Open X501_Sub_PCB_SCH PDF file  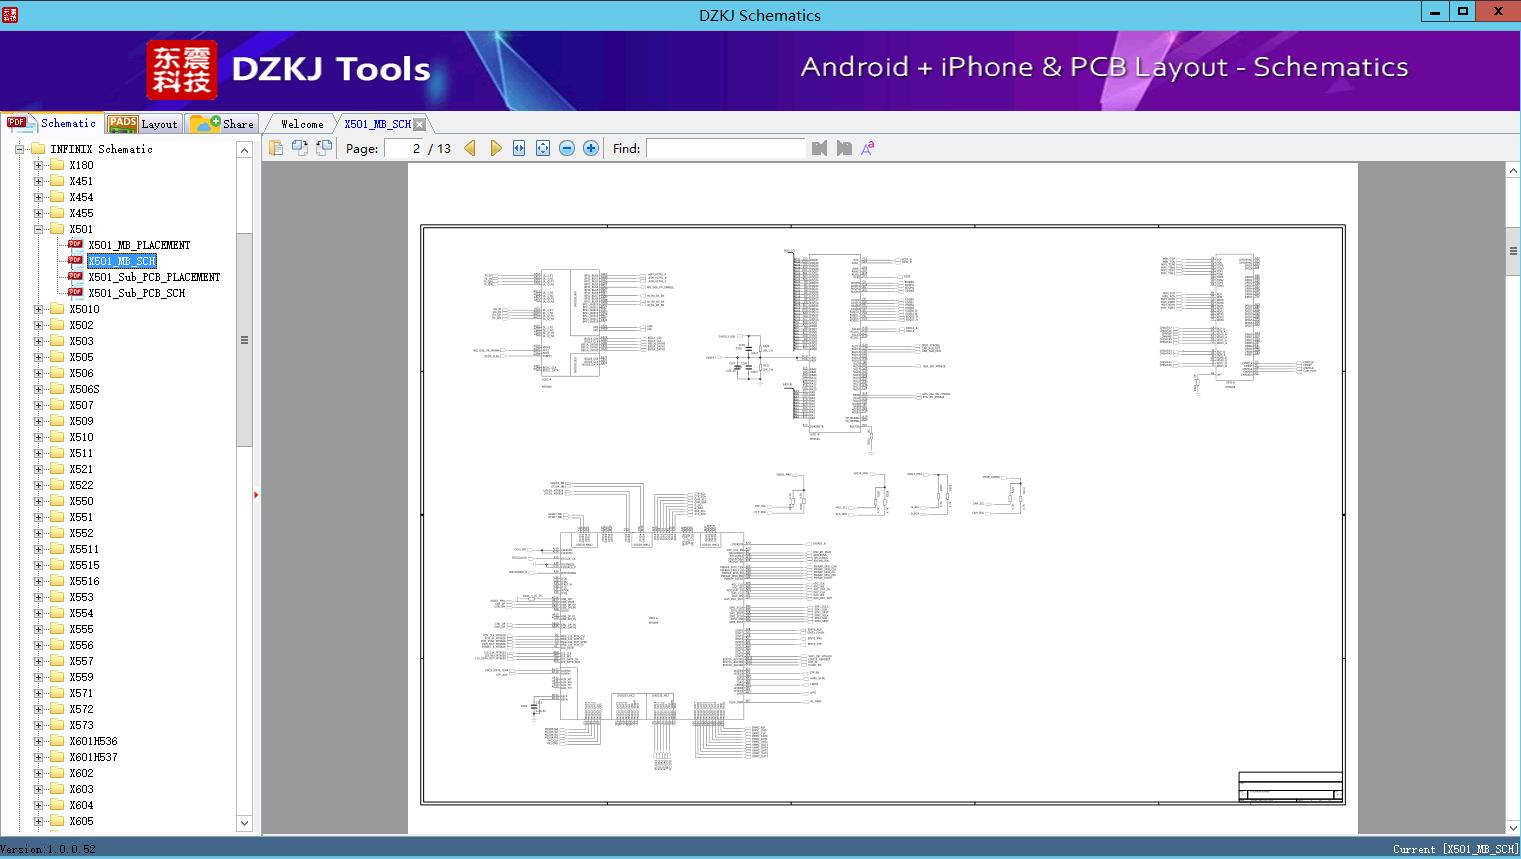(x=137, y=293)
